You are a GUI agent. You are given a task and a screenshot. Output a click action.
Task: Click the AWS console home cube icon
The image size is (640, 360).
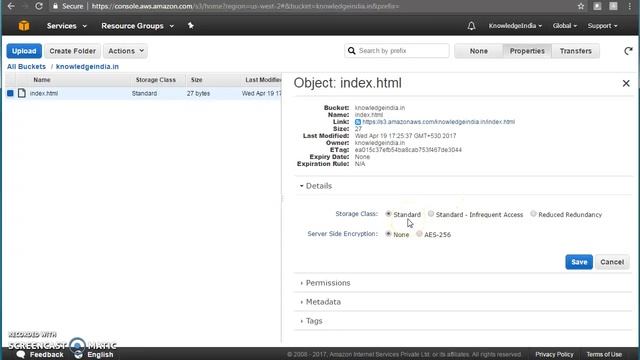[24, 26]
